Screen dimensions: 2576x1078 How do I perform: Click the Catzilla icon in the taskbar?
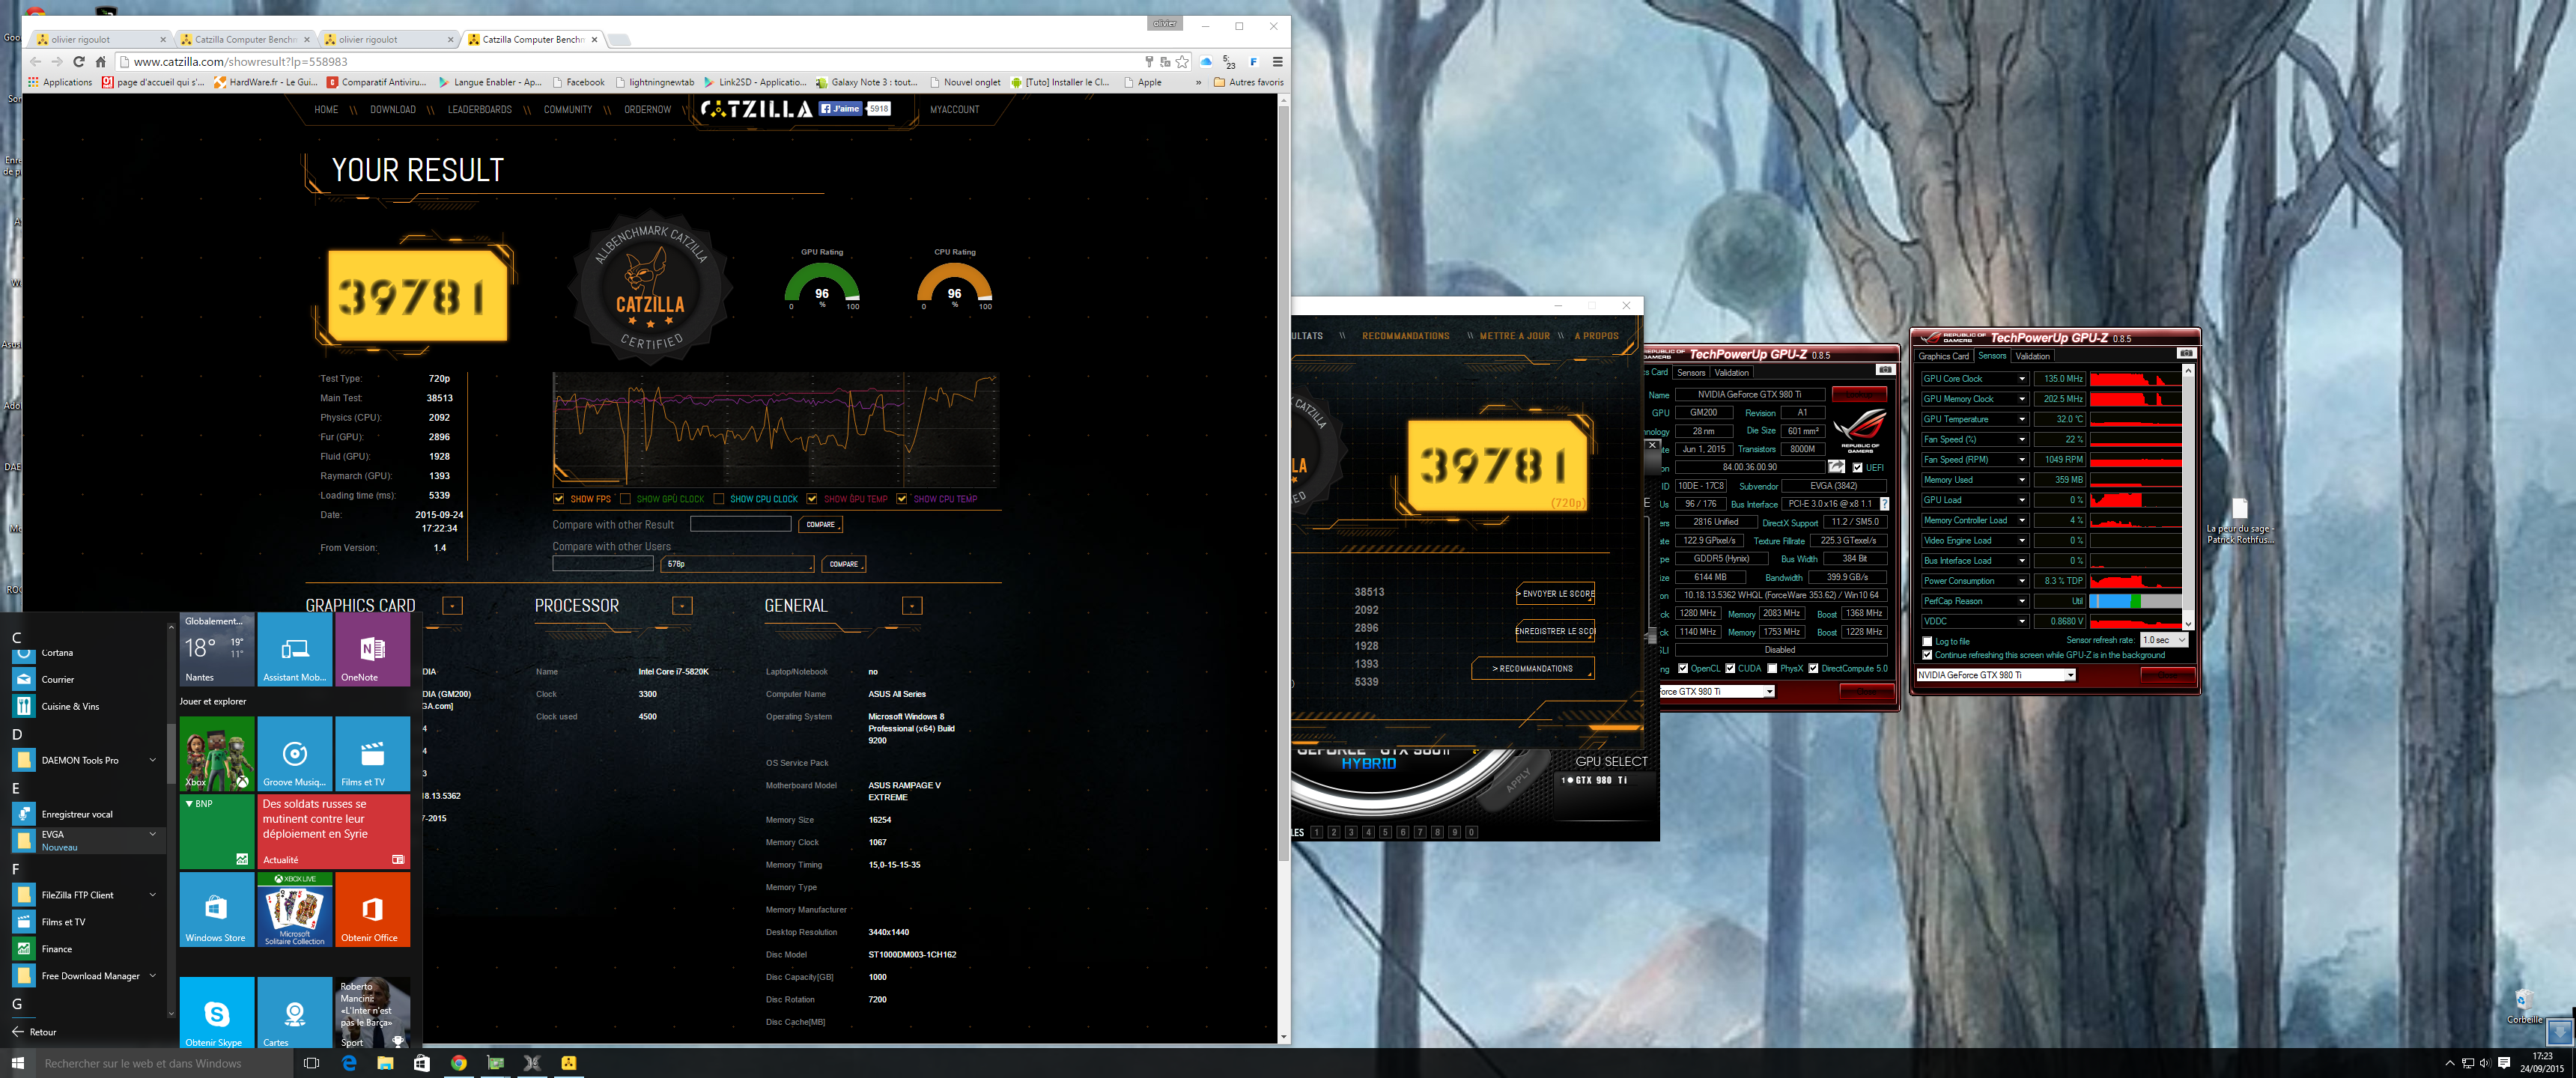point(568,1063)
